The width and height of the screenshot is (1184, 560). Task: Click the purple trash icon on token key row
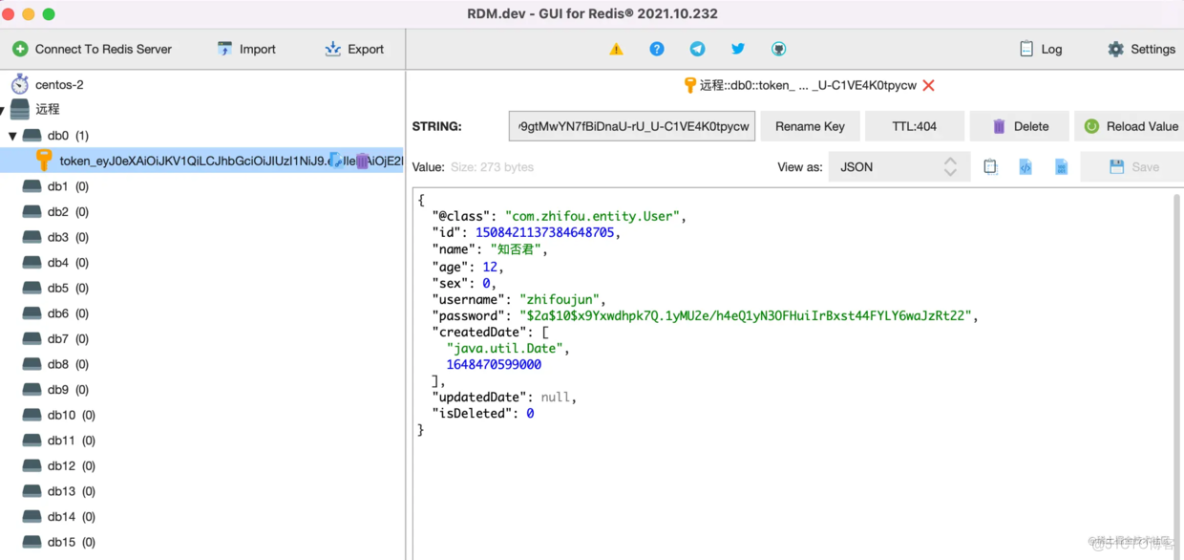pyautogui.click(x=362, y=160)
